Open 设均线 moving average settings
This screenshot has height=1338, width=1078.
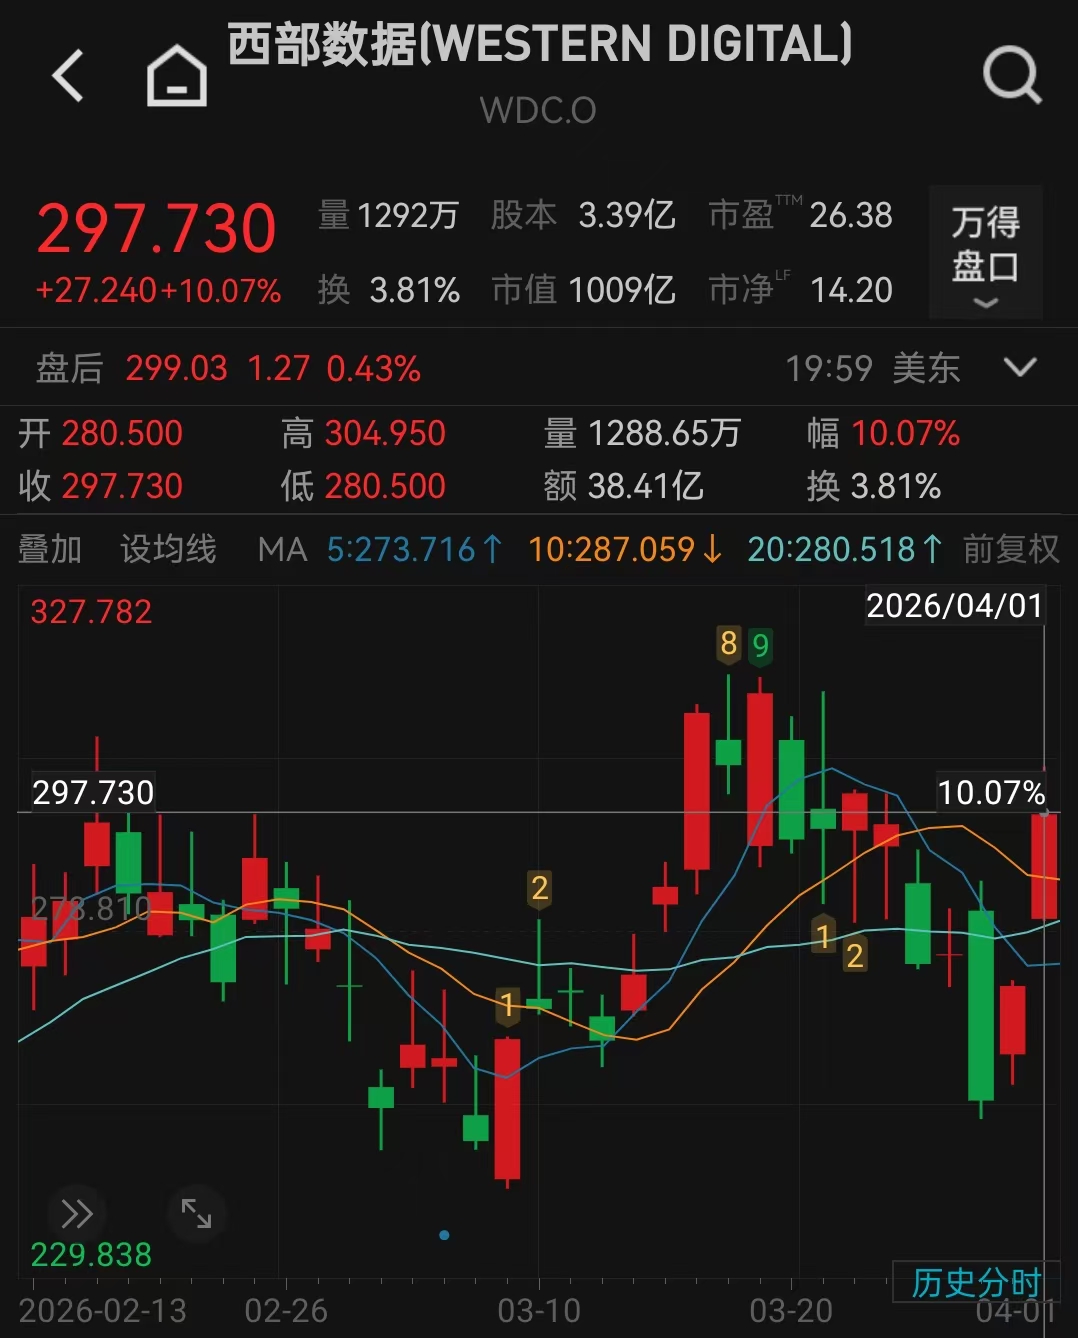tap(168, 549)
